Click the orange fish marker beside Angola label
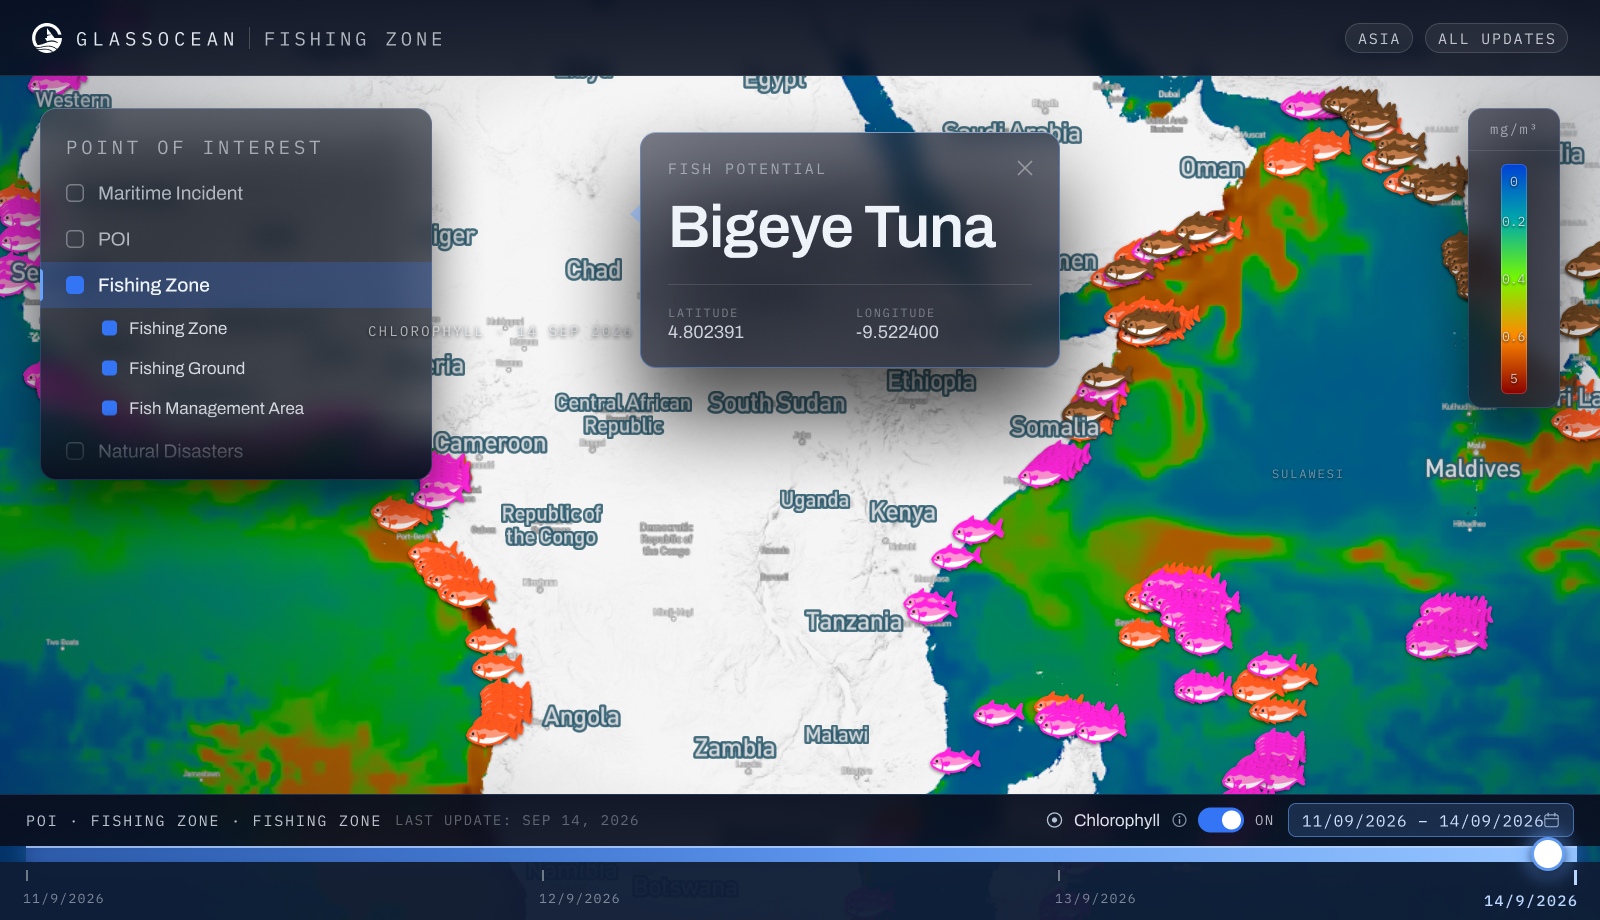Screen dimensions: 1600x920 pos(500,712)
